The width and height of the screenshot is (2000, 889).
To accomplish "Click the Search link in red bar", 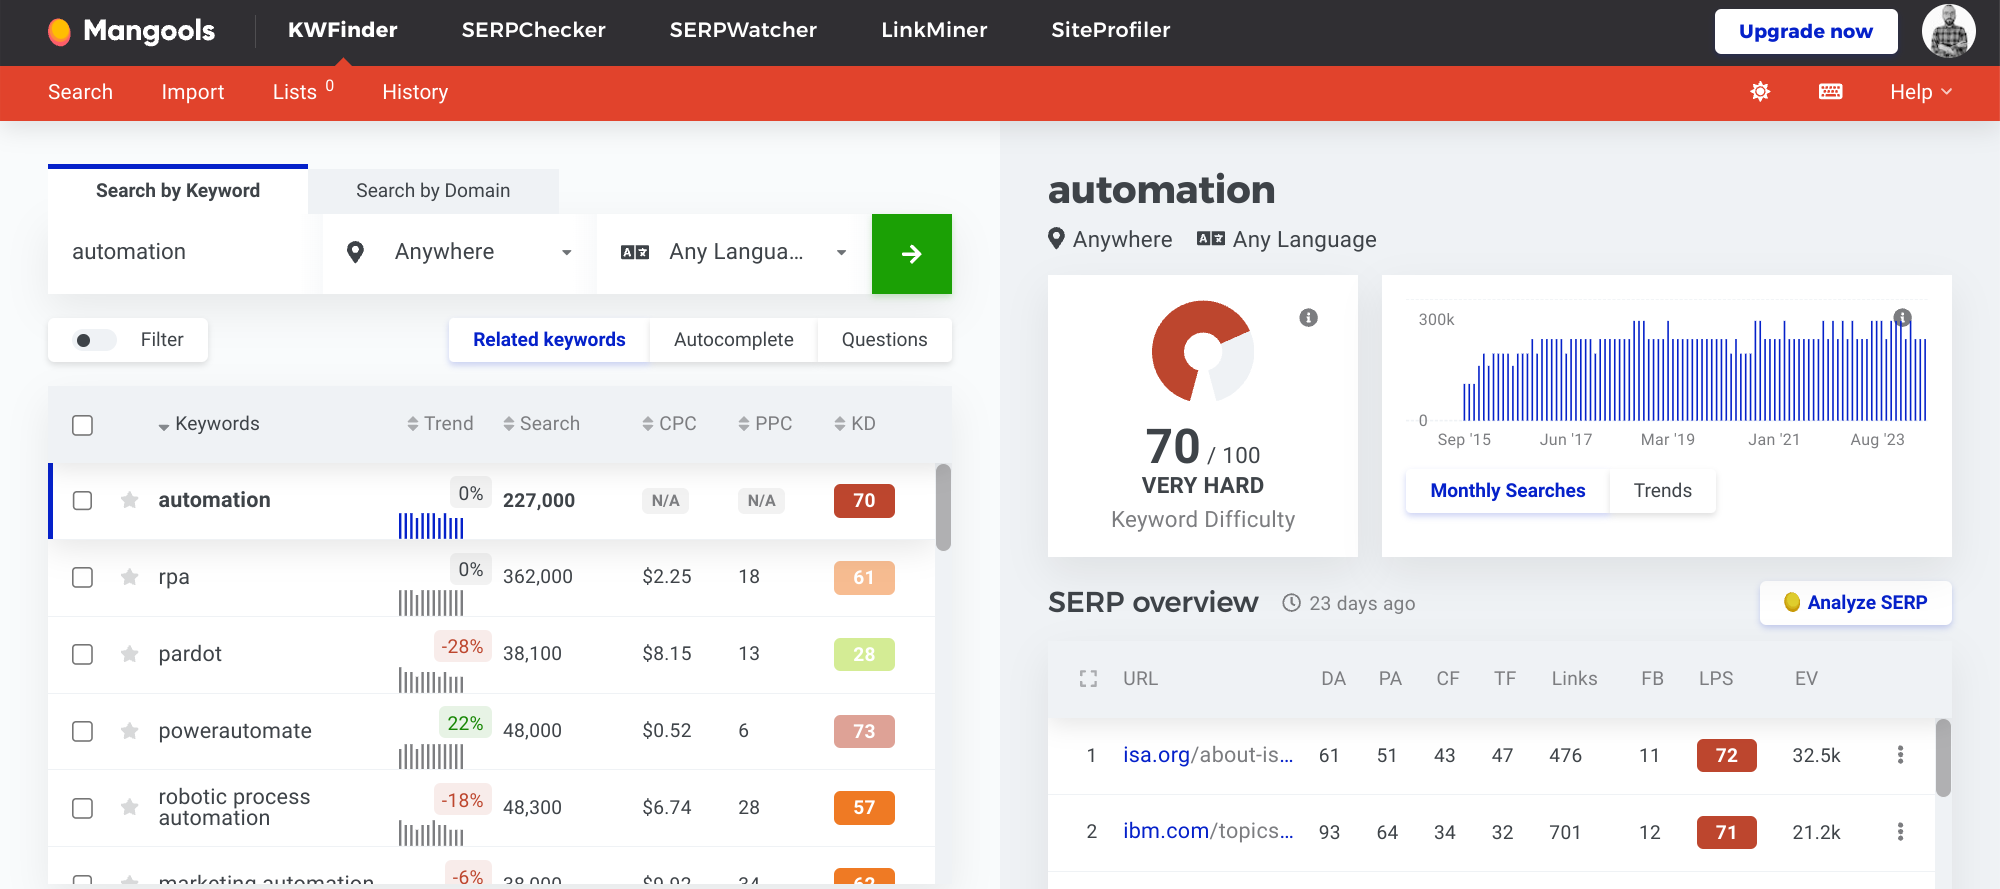I will coord(80,92).
